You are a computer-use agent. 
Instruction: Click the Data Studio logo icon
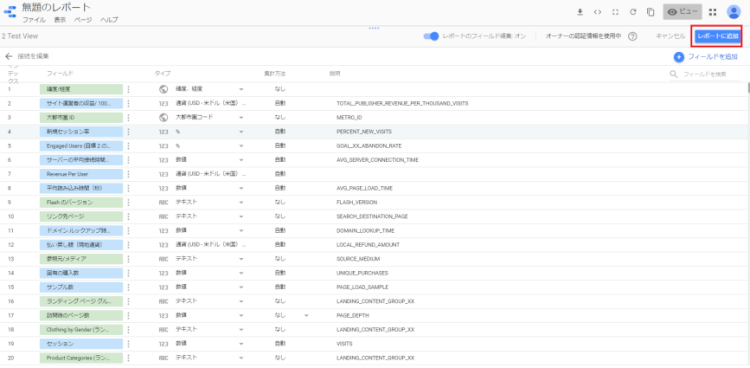click(x=10, y=11)
